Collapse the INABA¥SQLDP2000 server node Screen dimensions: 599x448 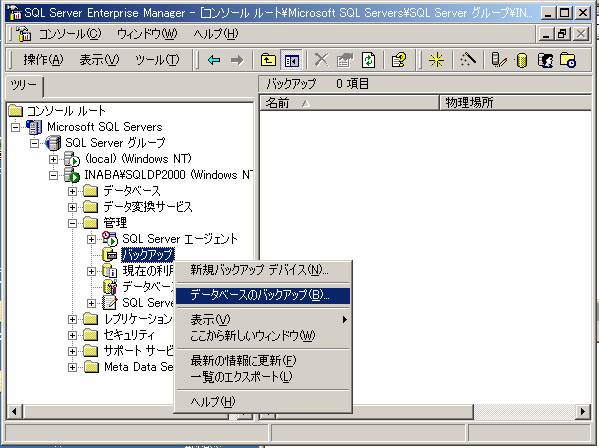tap(53, 175)
